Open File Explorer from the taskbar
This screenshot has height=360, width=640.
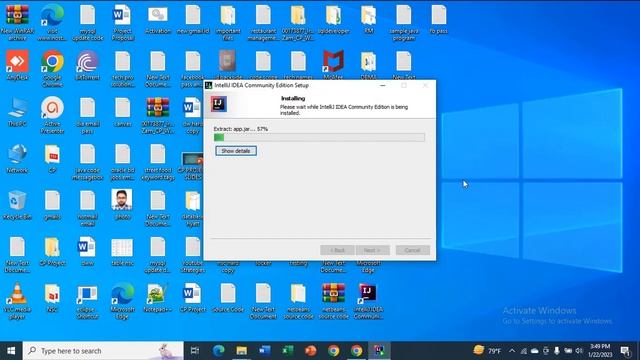(242, 351)
